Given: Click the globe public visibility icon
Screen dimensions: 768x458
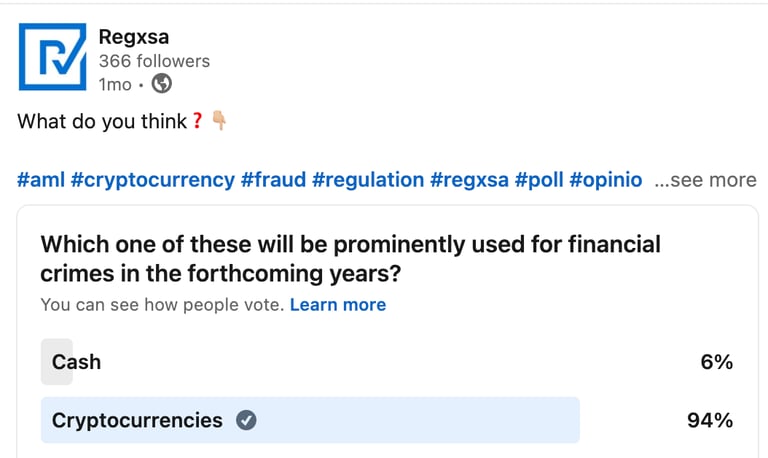Looking at the screenshot, I should [x=161, y=84].
